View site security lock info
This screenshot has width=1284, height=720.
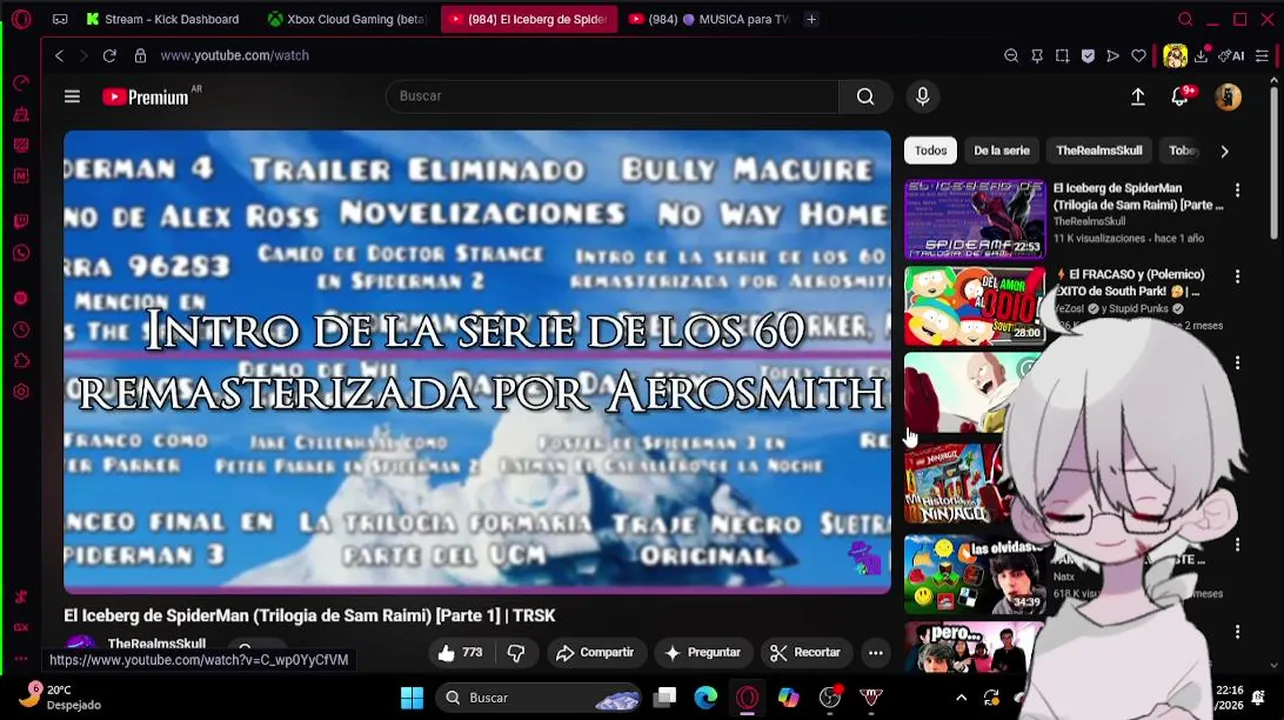[140, 56]
